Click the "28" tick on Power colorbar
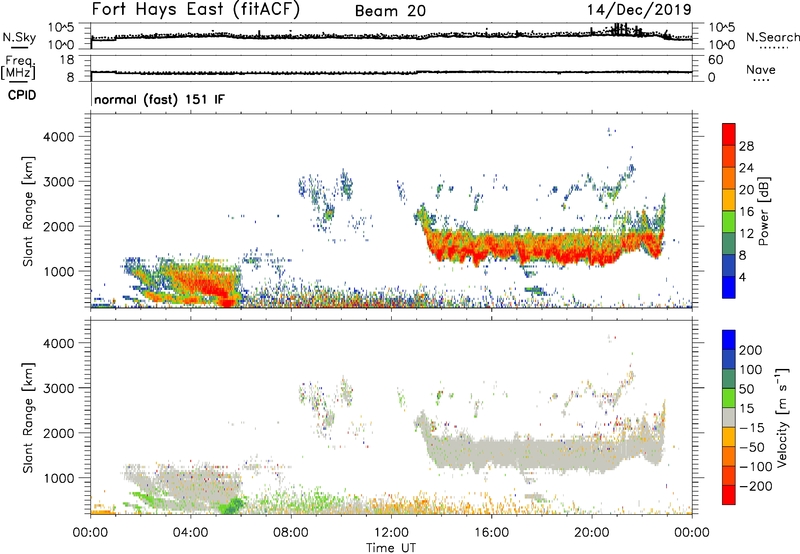Image resolution: width=800 pixels, height=554 pixels. point(746,146)
